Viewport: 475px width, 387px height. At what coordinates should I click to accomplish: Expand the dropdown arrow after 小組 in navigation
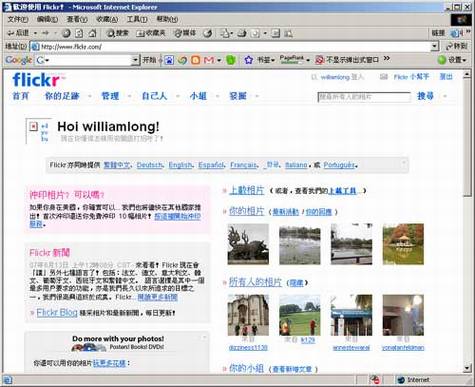tap(217, 96)
